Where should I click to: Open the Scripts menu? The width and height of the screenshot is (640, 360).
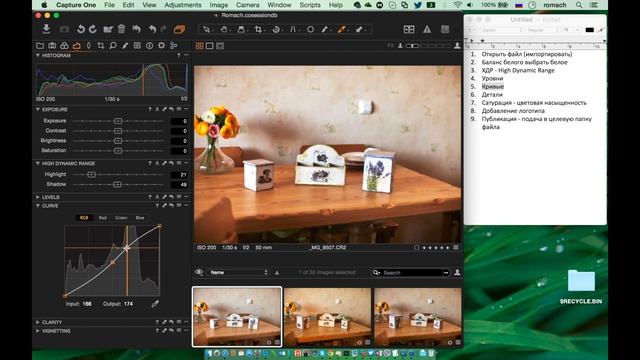point(310,5)
